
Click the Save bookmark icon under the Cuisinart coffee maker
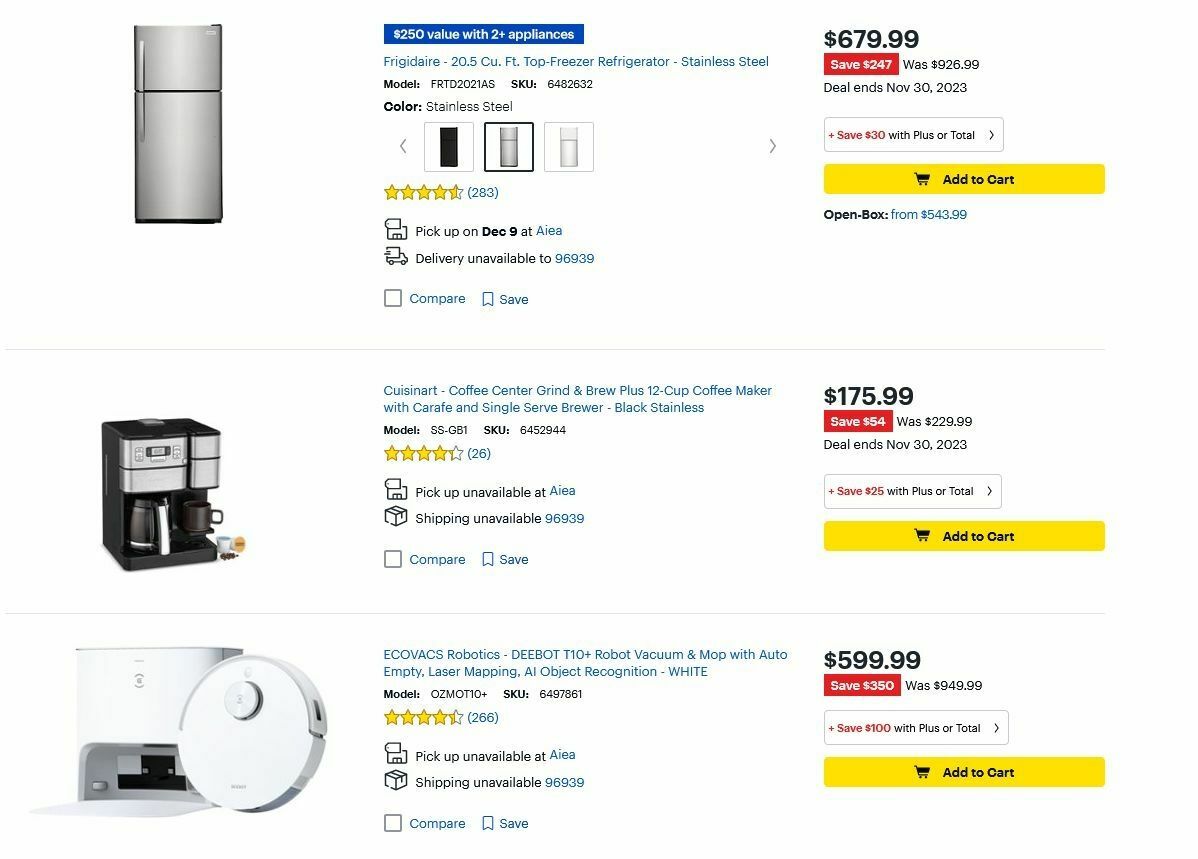(488, 558)
